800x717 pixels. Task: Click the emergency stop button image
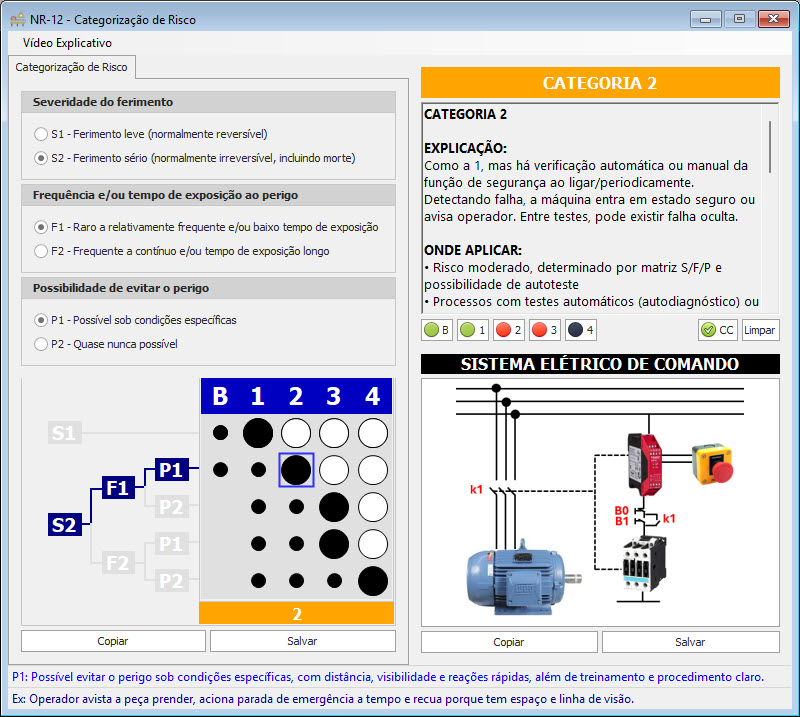[x=713, y=464]
